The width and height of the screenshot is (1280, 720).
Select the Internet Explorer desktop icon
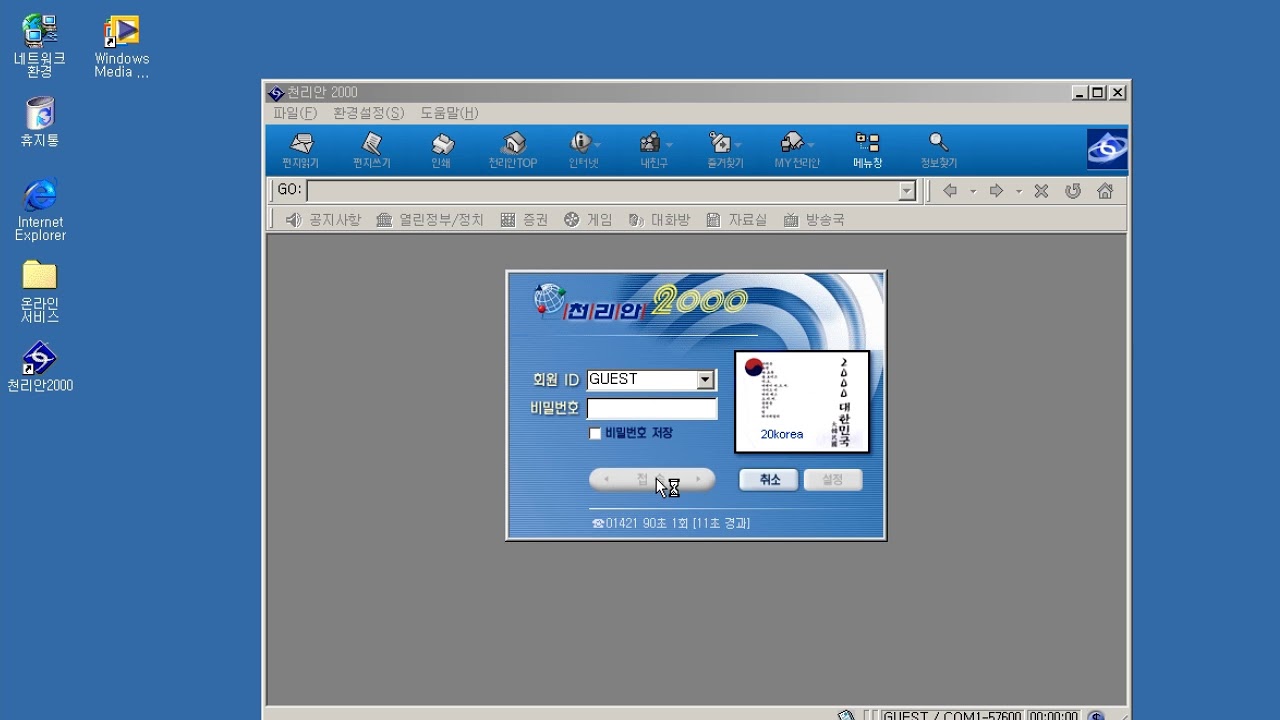pos(40,210)
